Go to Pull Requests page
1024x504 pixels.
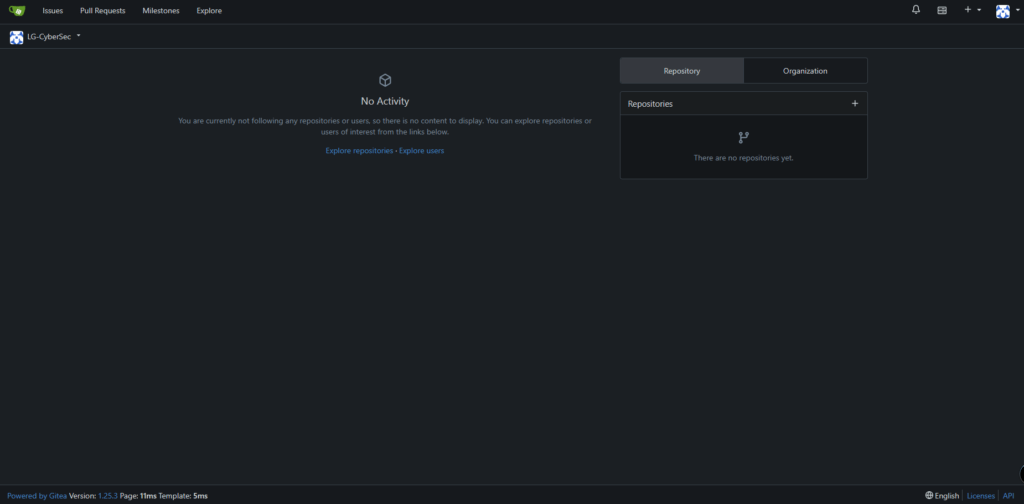[x=103, y=10]
